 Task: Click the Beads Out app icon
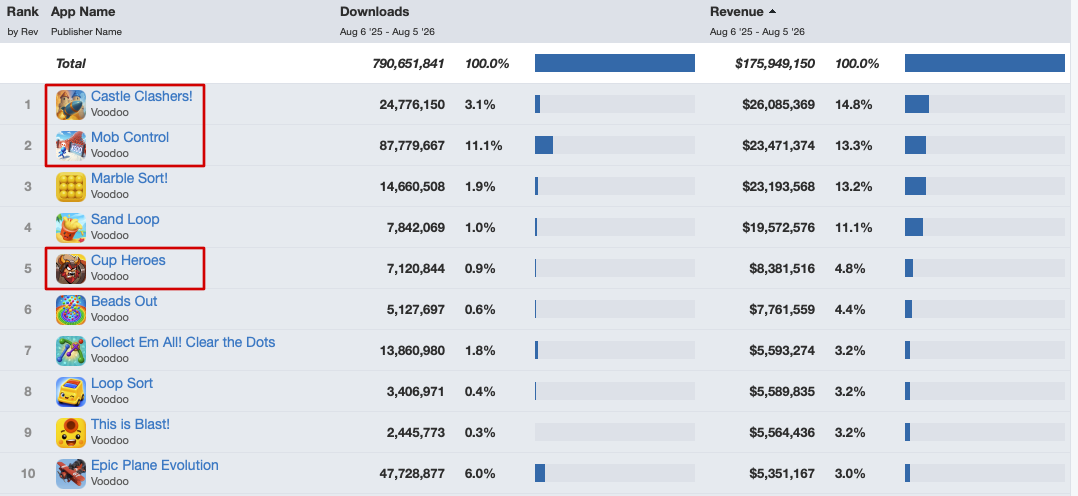[x=71, y=310]
